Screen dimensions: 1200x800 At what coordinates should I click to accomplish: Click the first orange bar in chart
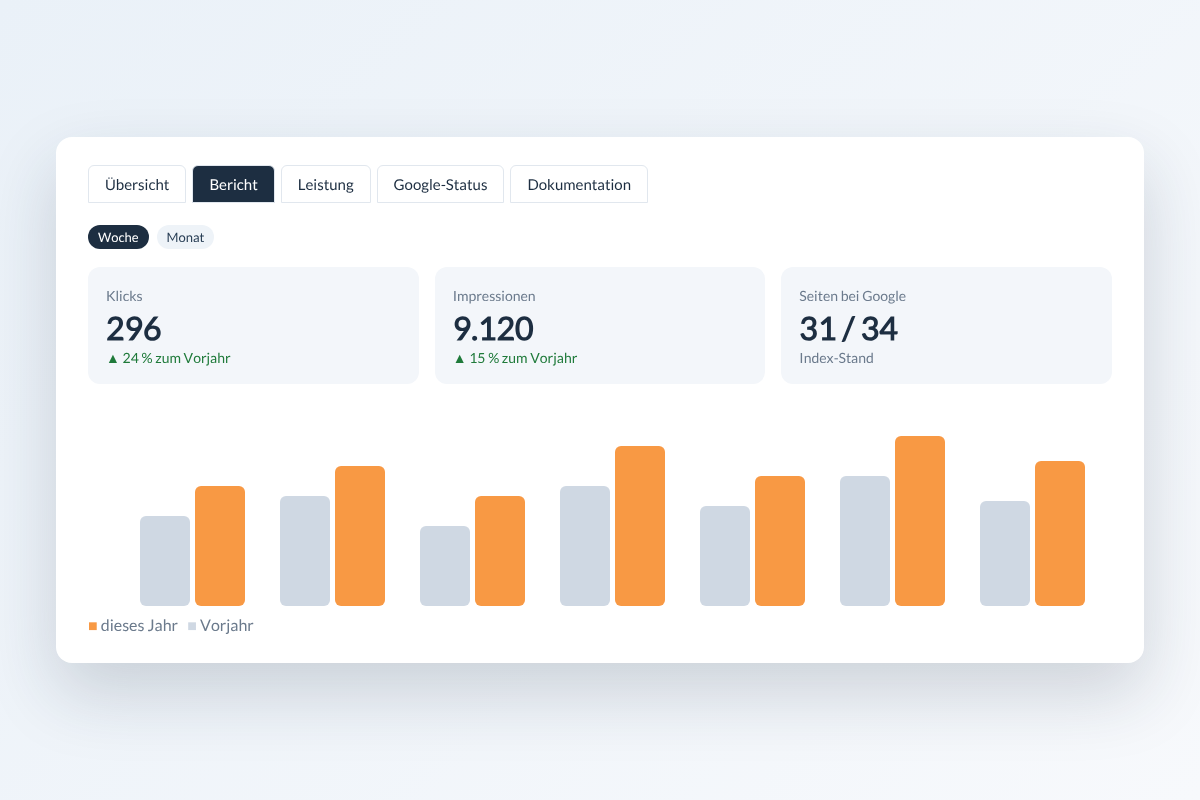click(x=220, y=546)
